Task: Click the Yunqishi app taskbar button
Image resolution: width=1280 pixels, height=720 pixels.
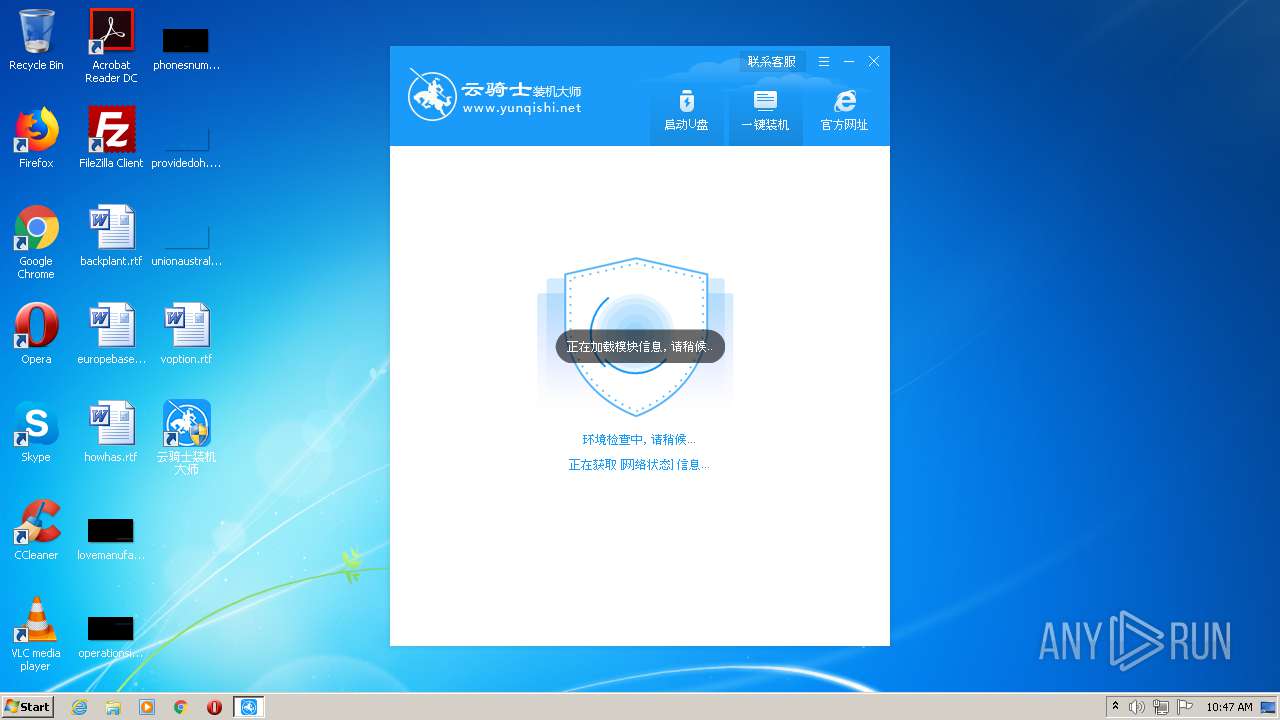Action: (249, 707)
